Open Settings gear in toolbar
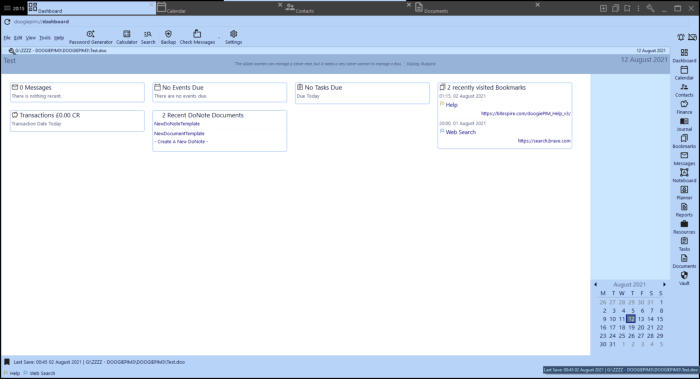The width and height of the screenshot is (700, 379). (233, 37)
